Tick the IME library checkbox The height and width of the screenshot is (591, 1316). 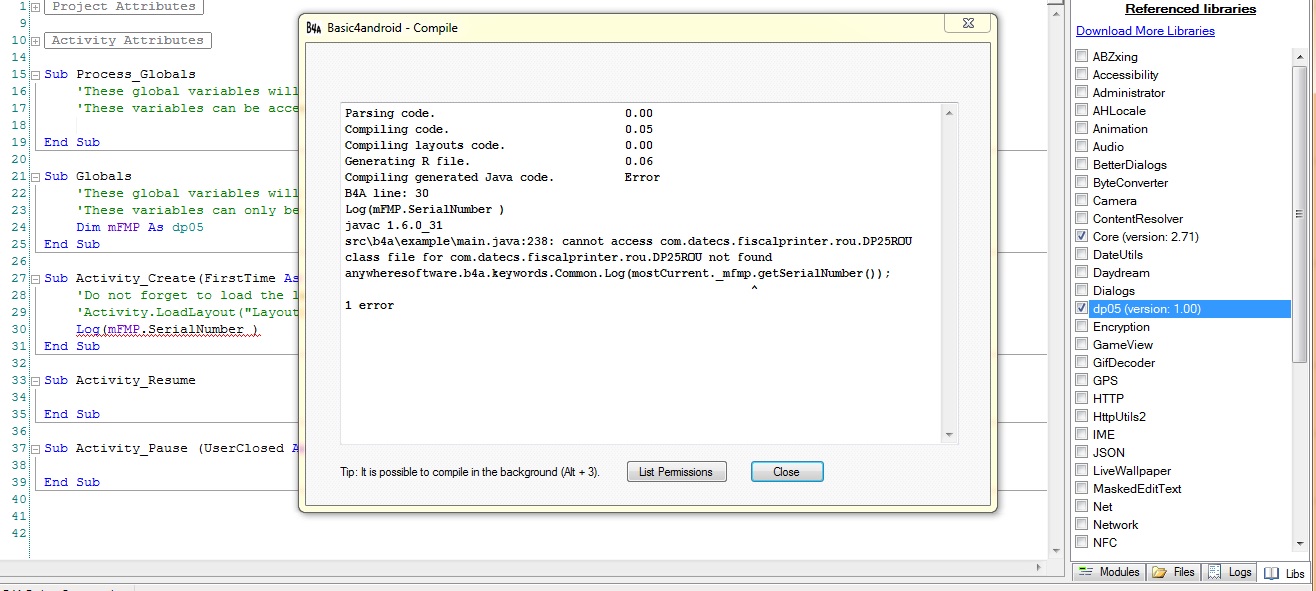pos(1082,435)
